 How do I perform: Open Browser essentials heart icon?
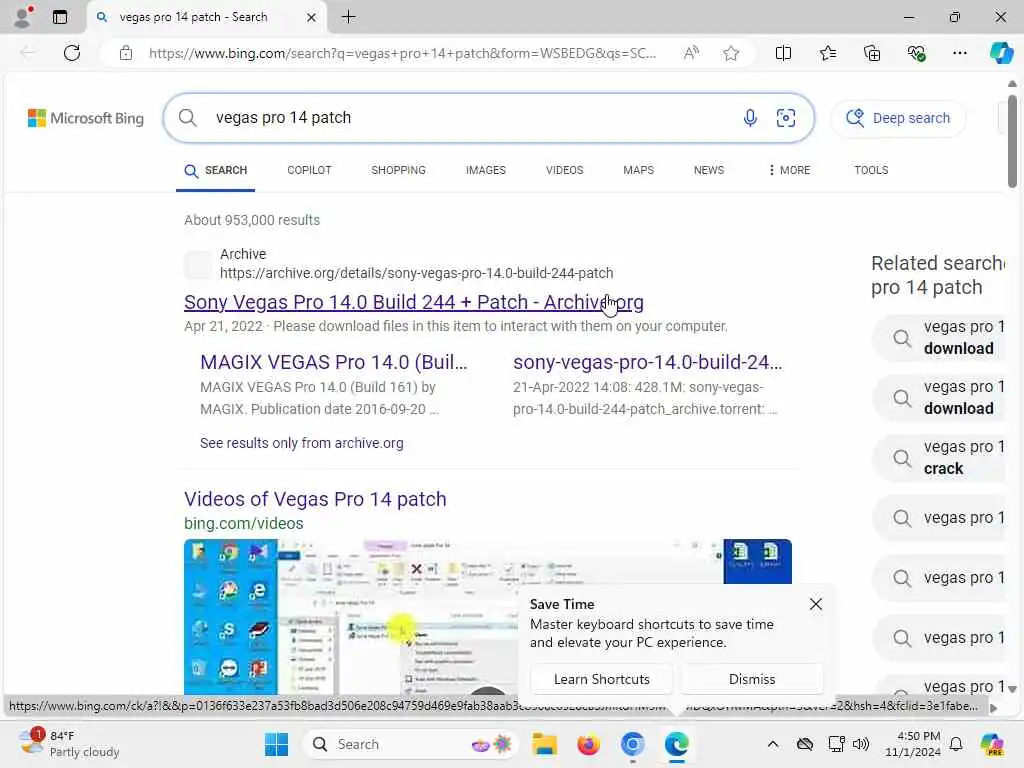pos(916,53)
